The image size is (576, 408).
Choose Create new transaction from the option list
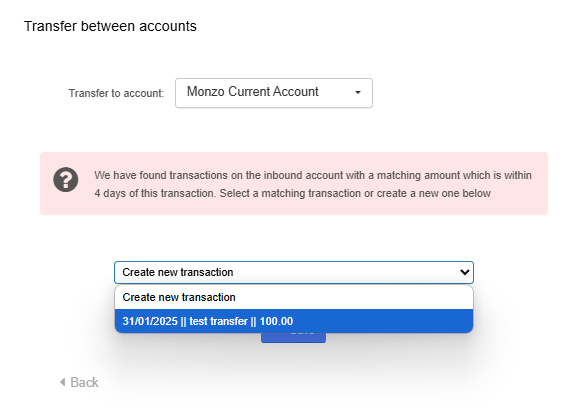tap(294, 297)
